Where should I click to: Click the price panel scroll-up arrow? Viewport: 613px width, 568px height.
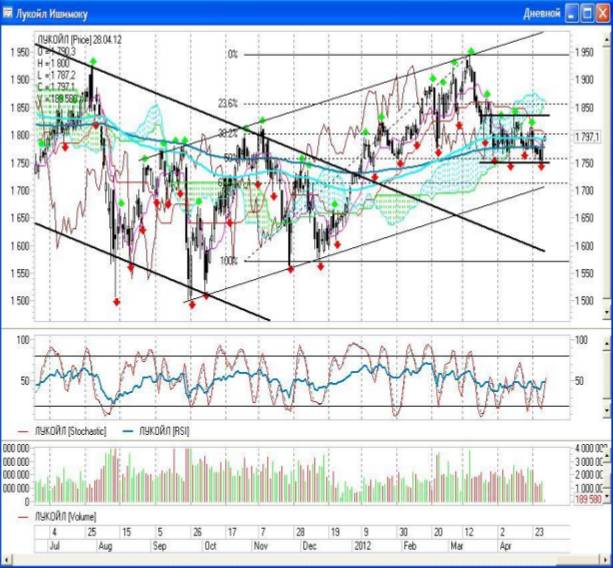click(607, 39)
